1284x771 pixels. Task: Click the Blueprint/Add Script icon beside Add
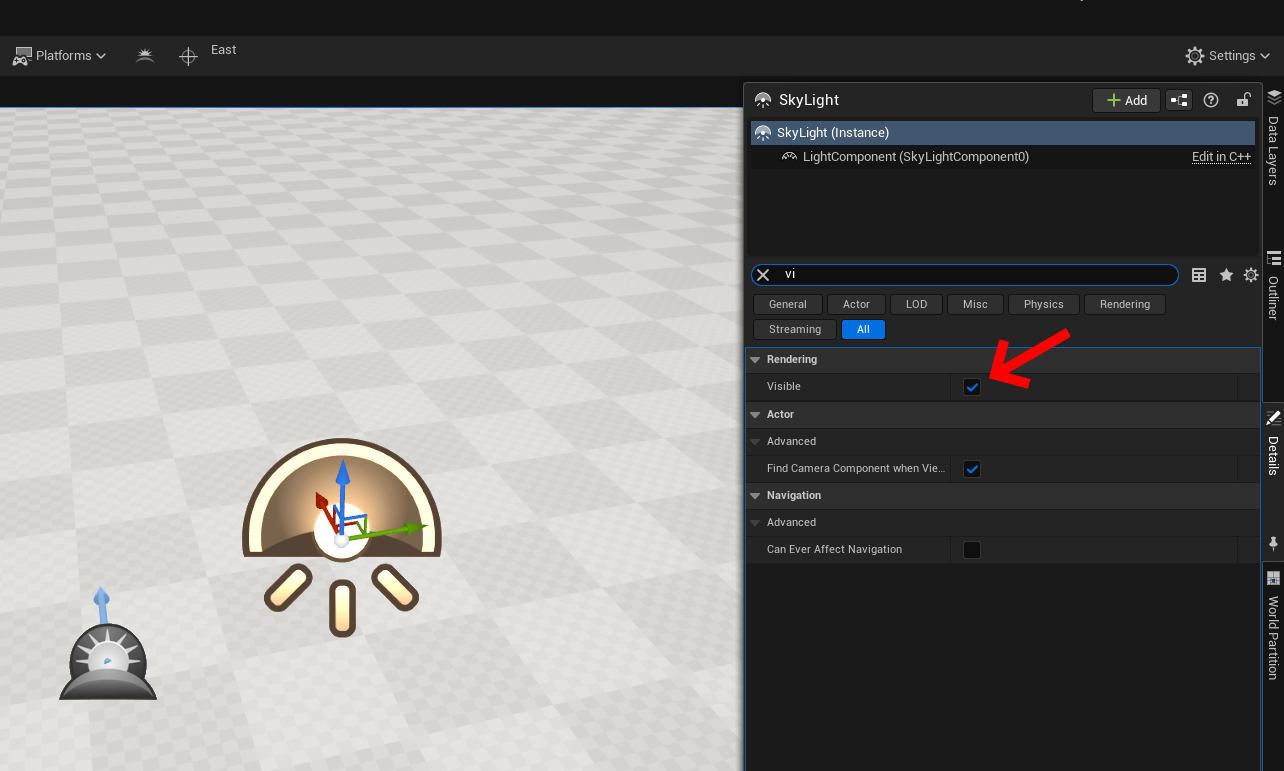click(x=1179, y=100)
